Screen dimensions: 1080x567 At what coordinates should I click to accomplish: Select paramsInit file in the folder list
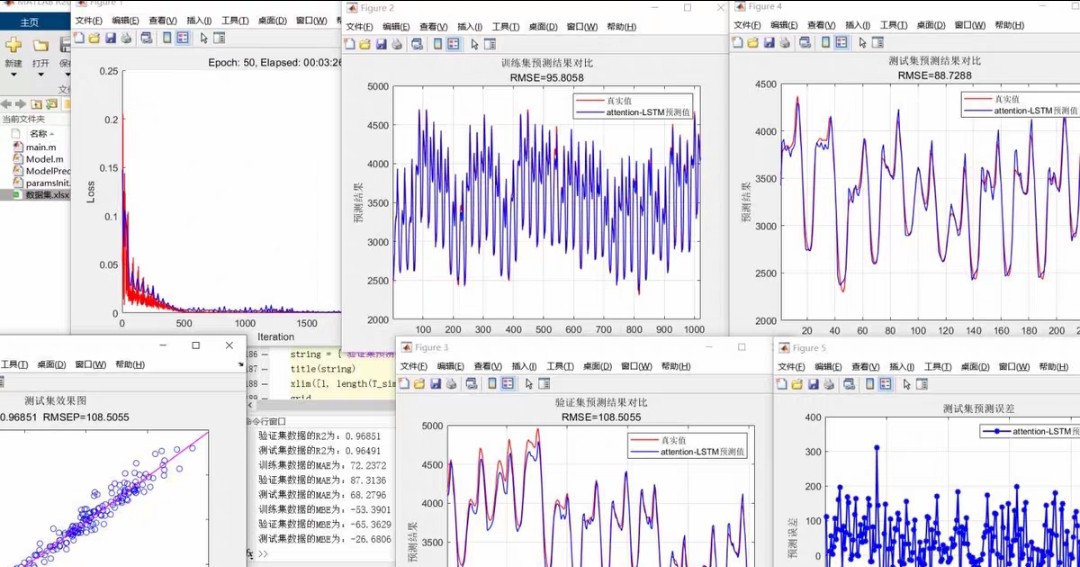click(41, 183)
